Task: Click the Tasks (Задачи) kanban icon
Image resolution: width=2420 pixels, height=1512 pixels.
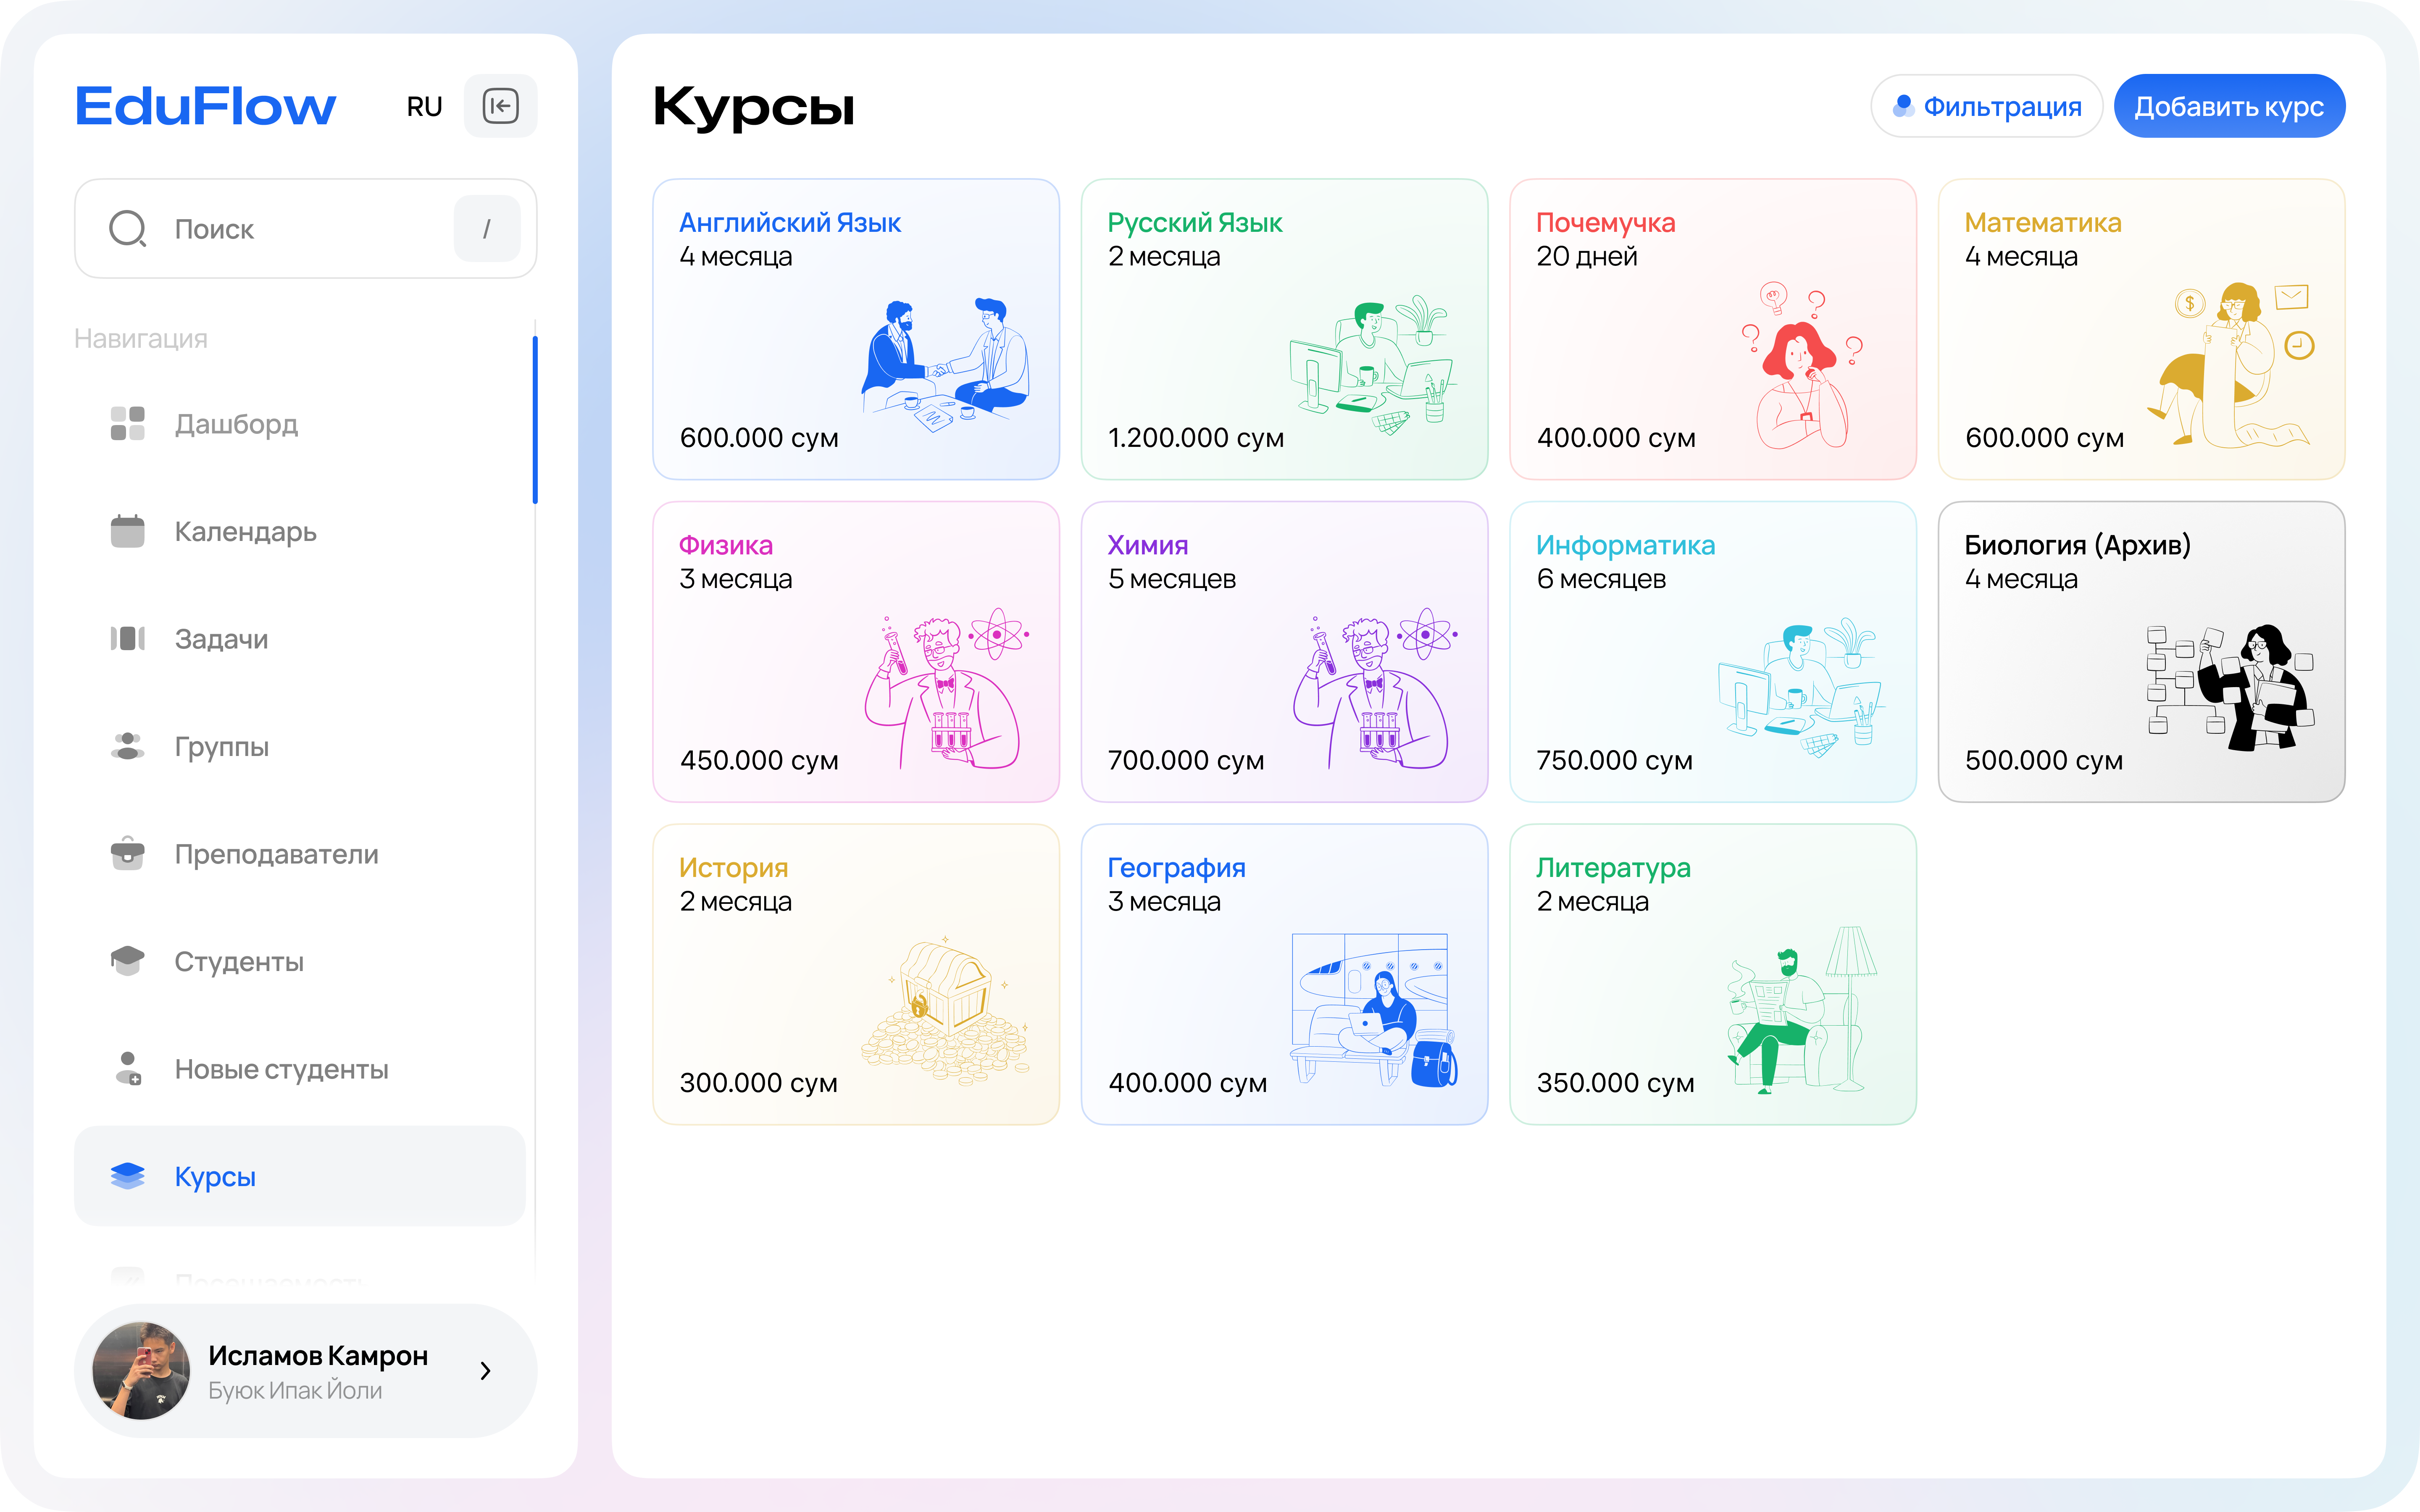Action: tap(128, 639)
